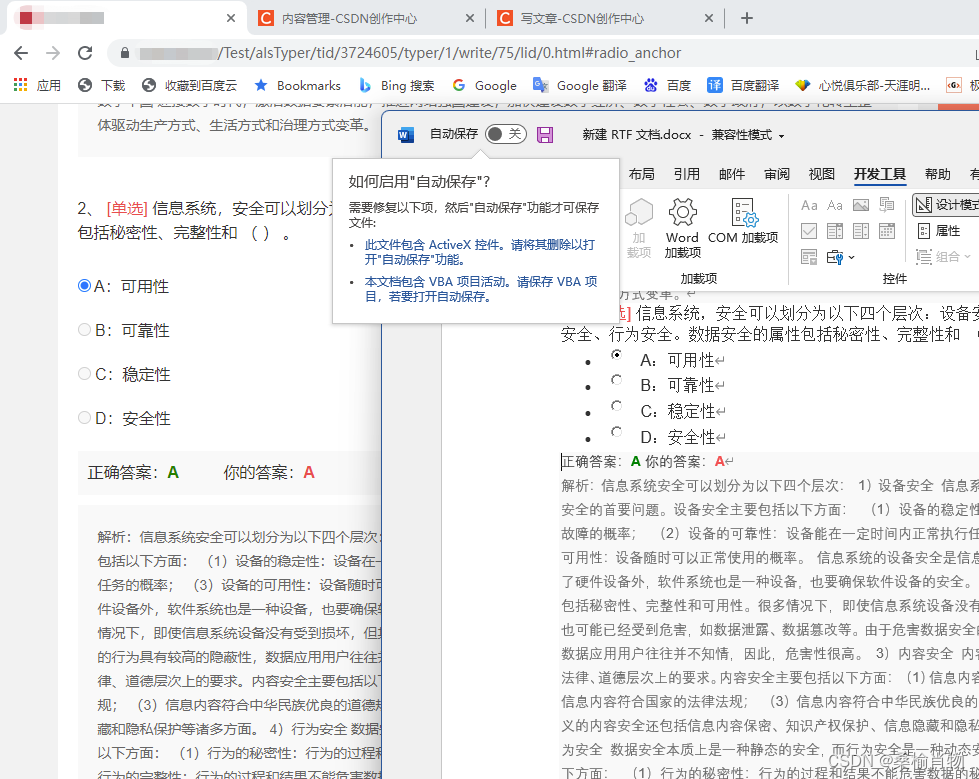Click the purple save icon in Word
This screenshot has width=979, height=779.
click(x=545, y=134)
